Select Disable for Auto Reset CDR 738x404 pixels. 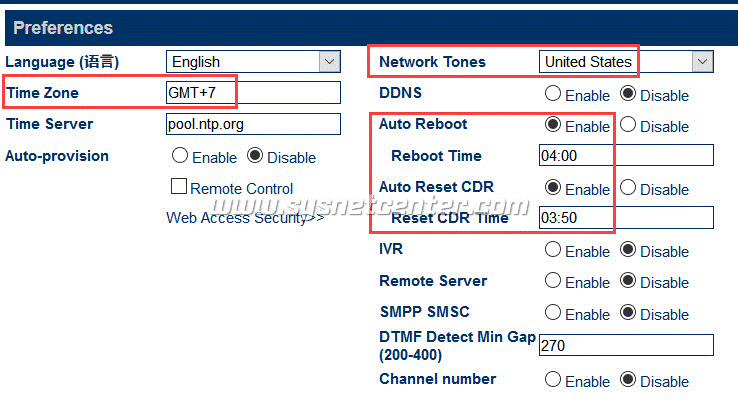(x=628, y=187)
